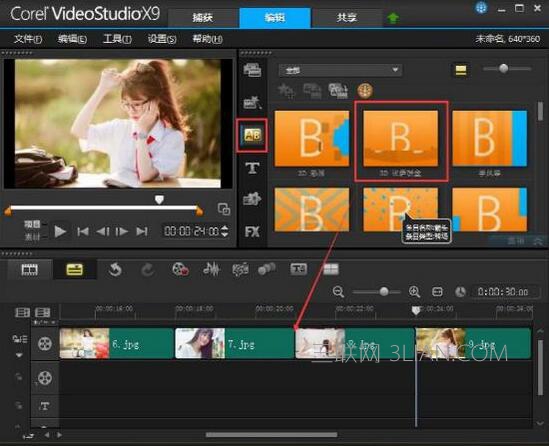Click the green upload arrow icon

(x=393, y=18)
